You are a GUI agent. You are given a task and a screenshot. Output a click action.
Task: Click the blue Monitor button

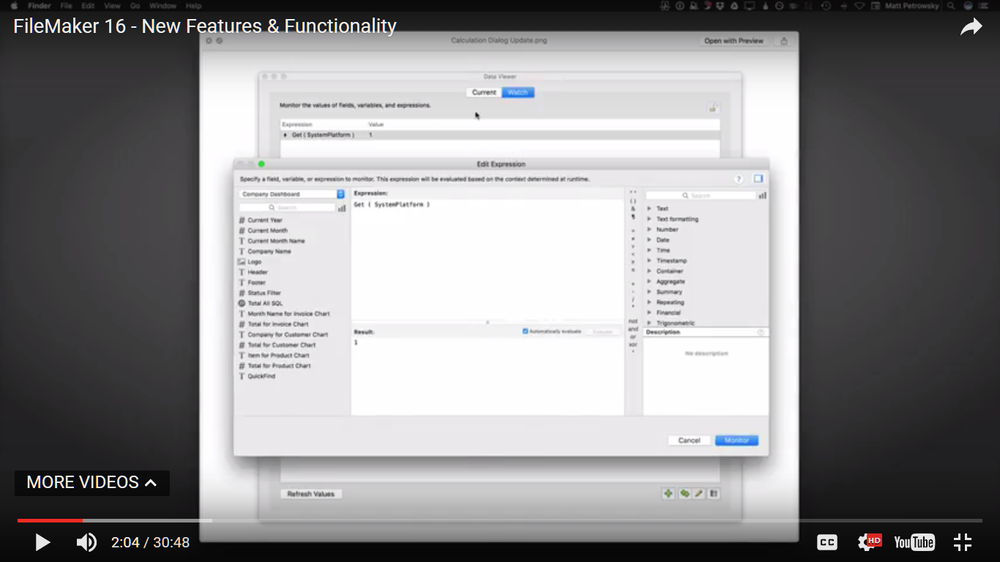point(737,441)
